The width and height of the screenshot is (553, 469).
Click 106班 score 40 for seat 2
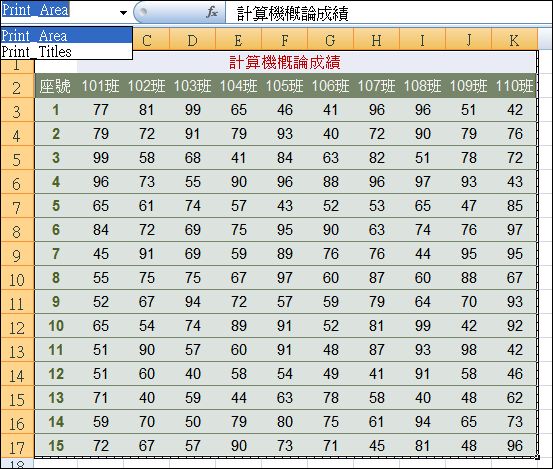pyautogui.click(x=330, y=134)
